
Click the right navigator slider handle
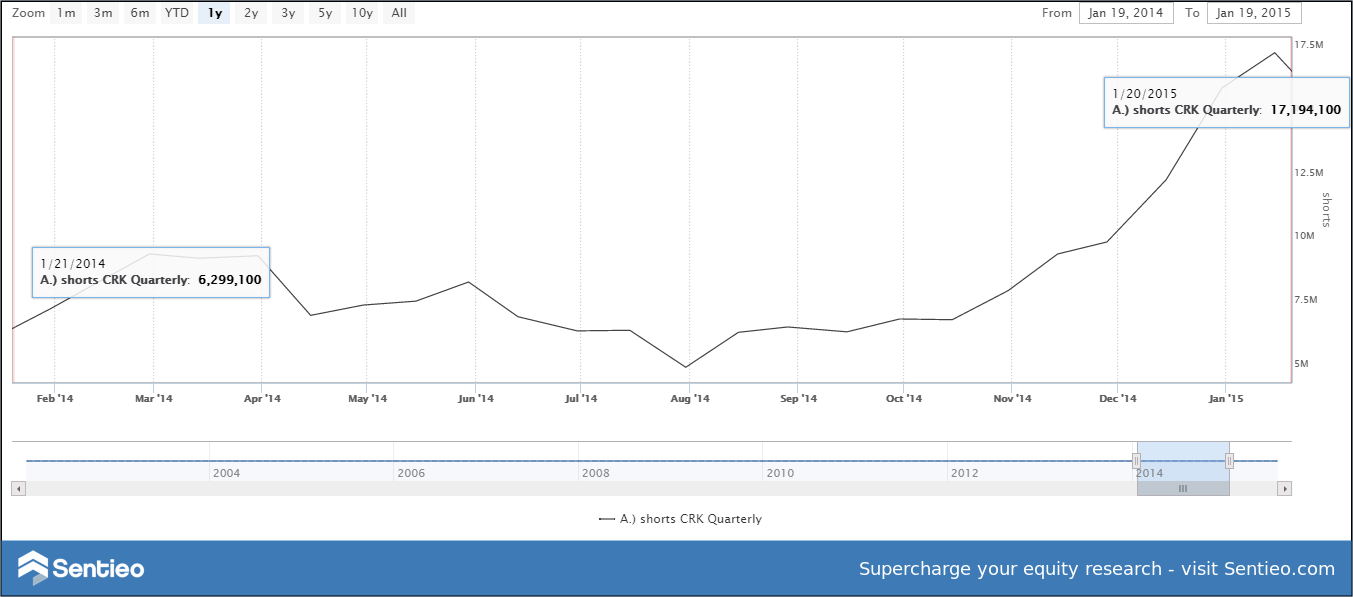(x=1229, y=461)
